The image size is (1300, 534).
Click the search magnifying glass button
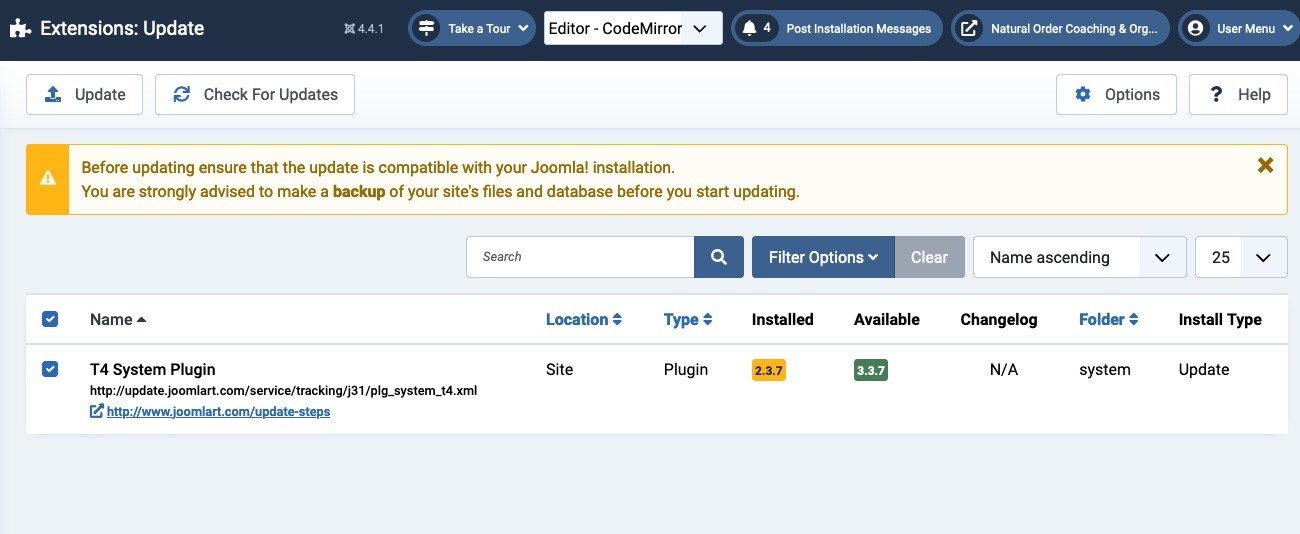tap(719, 257)
